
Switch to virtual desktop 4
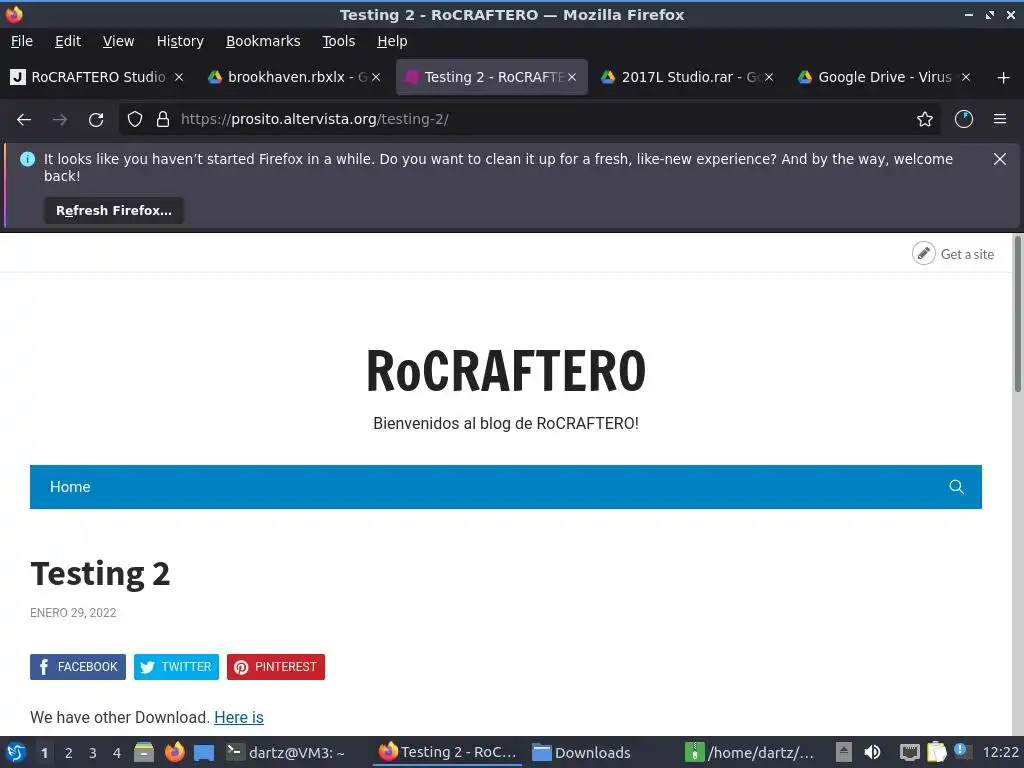pyautogui.click(x=117, y=753)
